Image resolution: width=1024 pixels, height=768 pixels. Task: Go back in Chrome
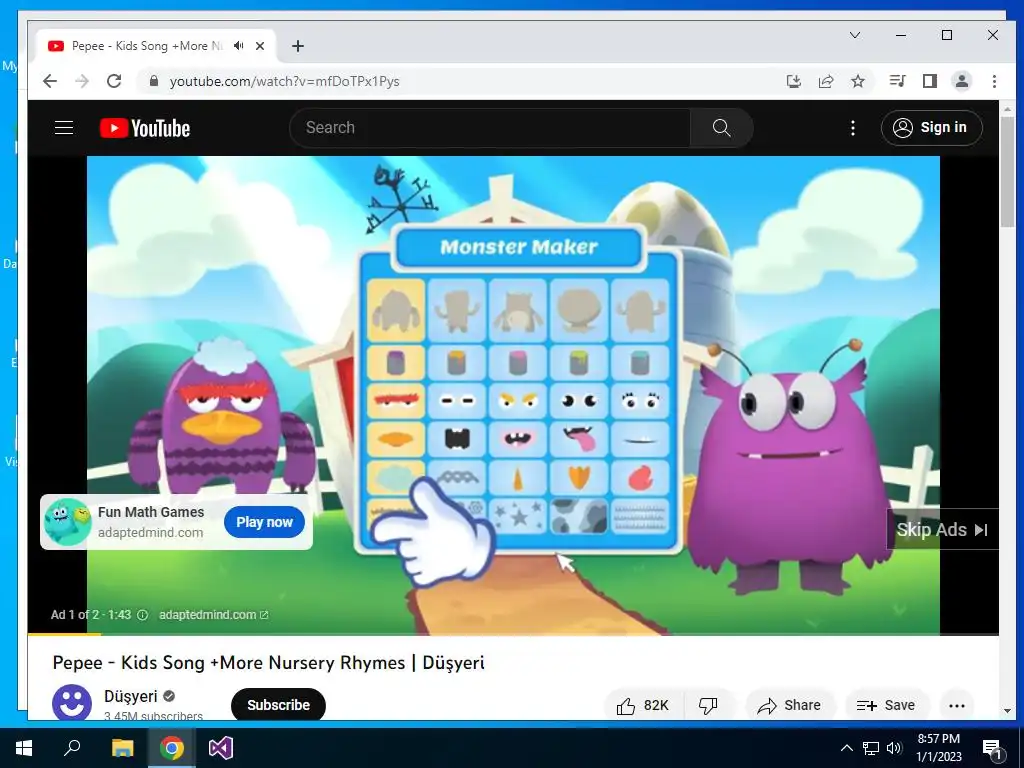[x=50, y=81]
